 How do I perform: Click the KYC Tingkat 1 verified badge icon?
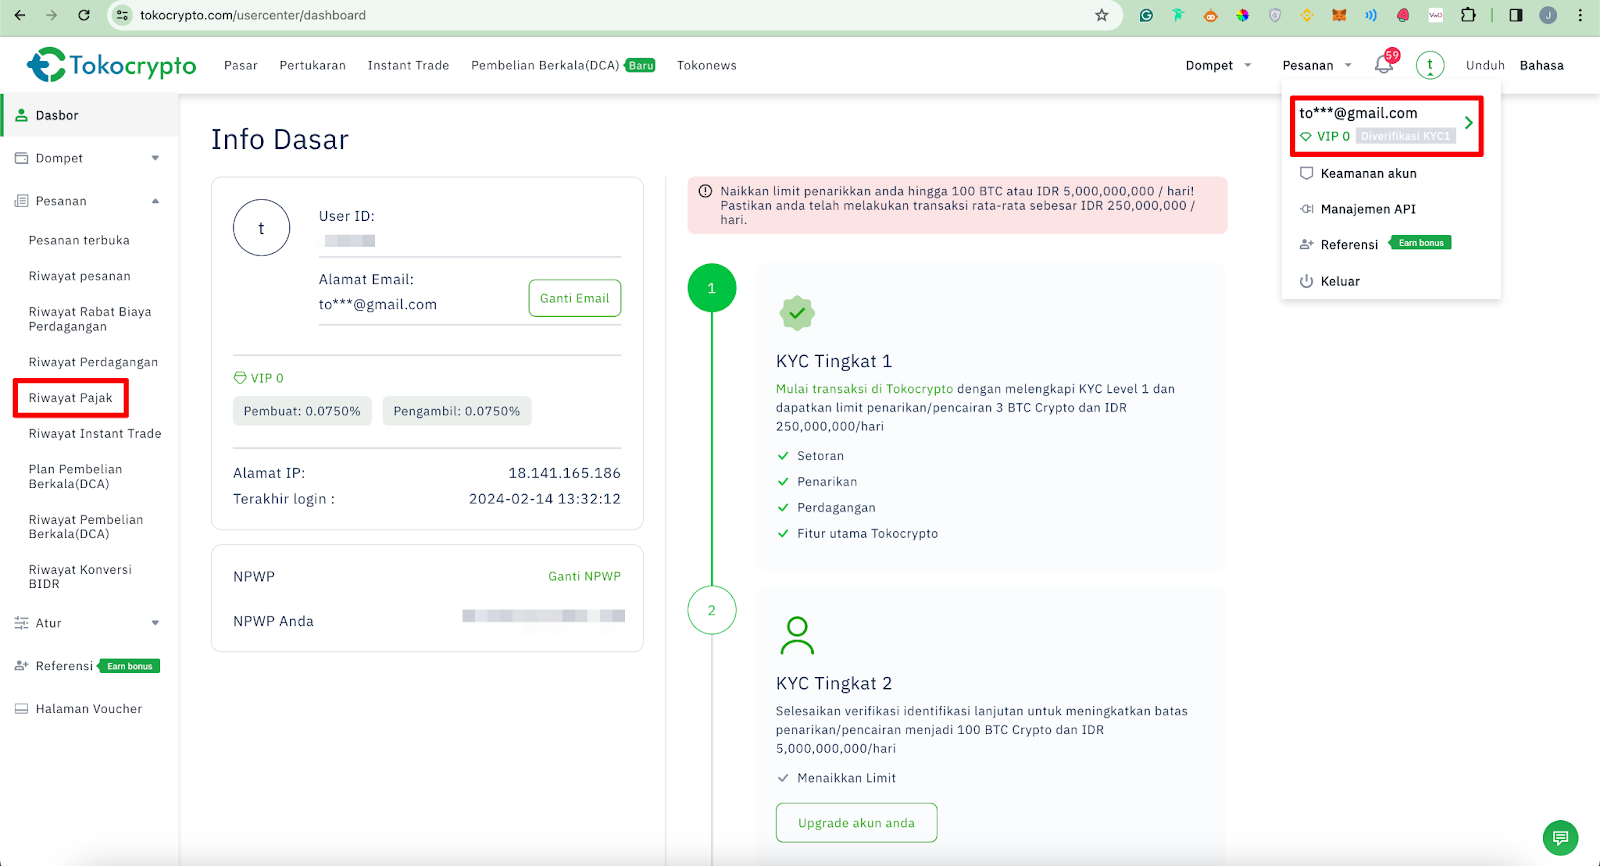coord(797,313)
